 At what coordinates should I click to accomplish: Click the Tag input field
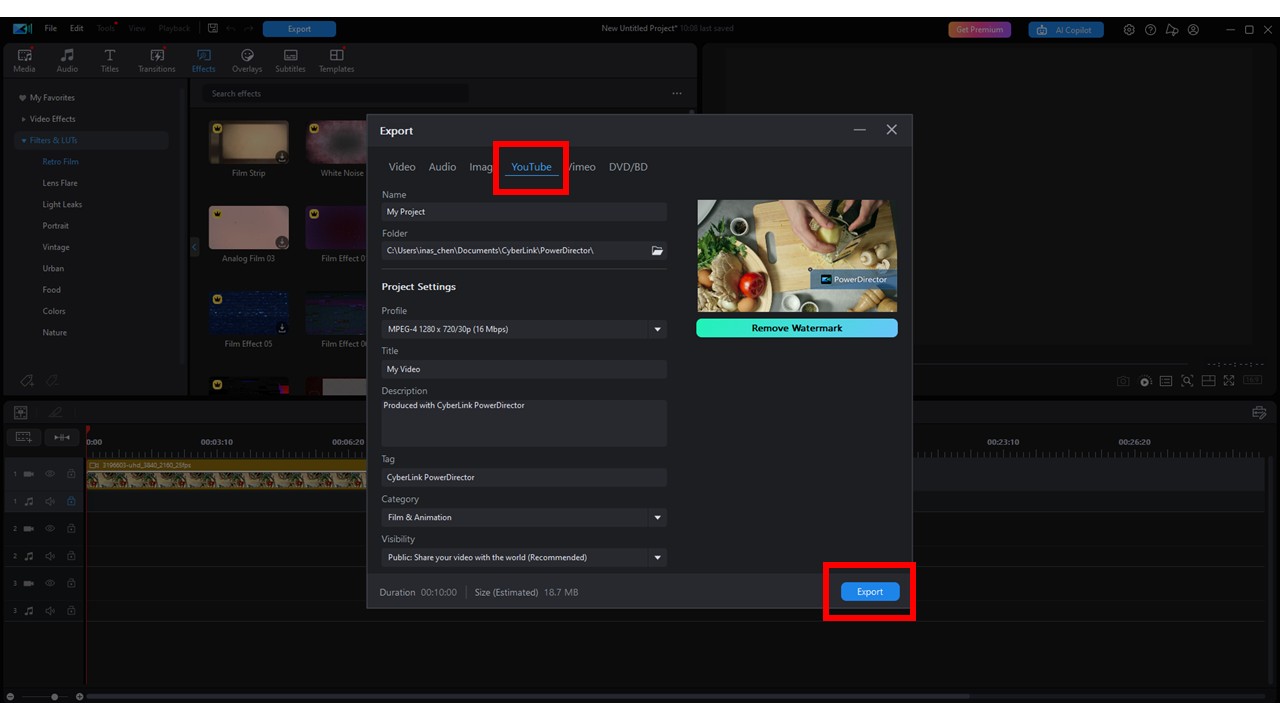(x=524, y=477)
